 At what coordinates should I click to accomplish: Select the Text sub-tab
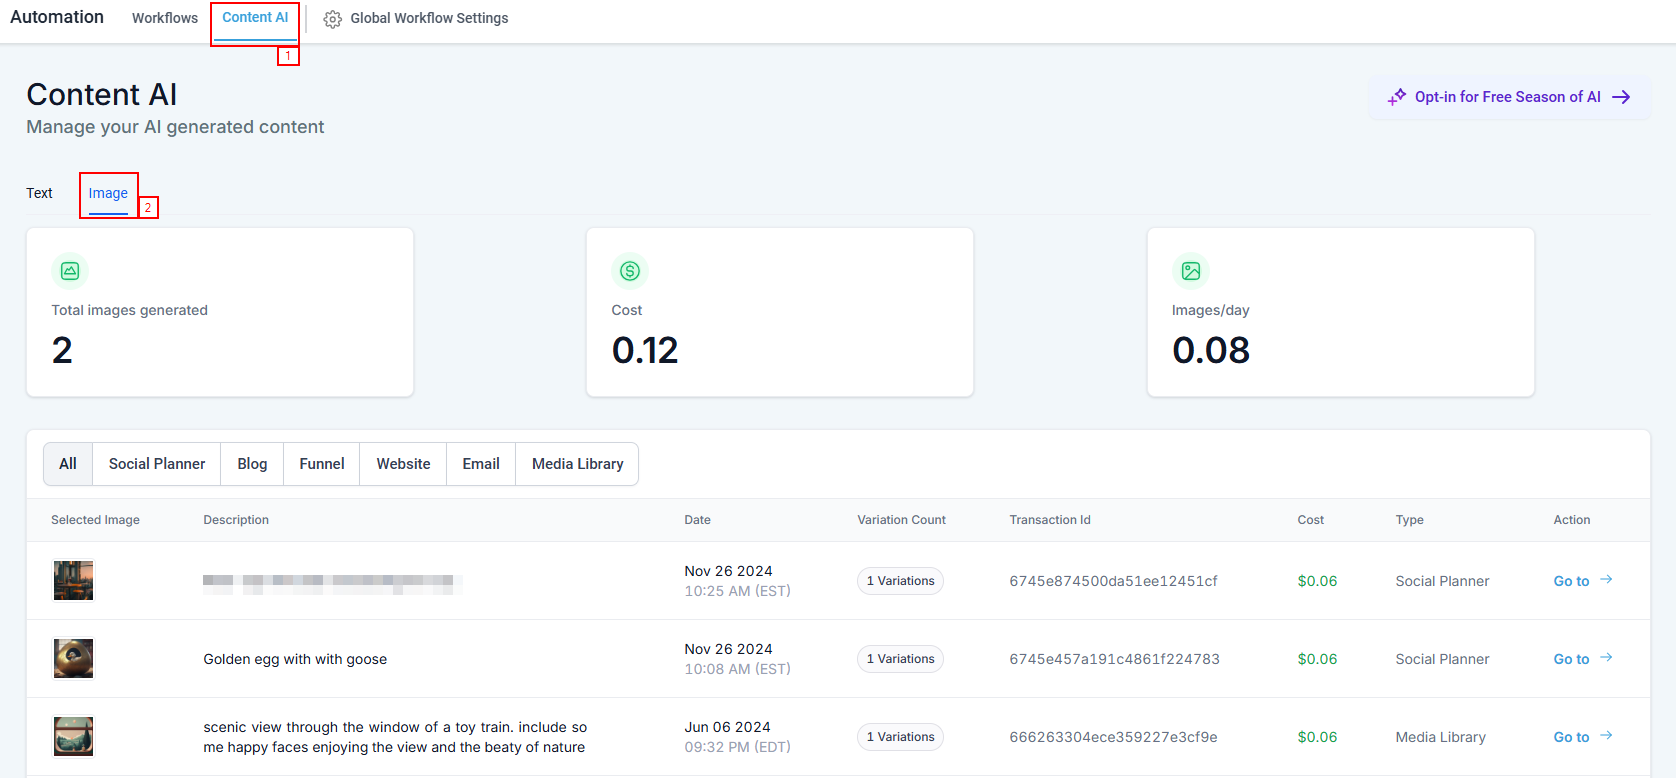pyautogui.click(x=40, y=193)
